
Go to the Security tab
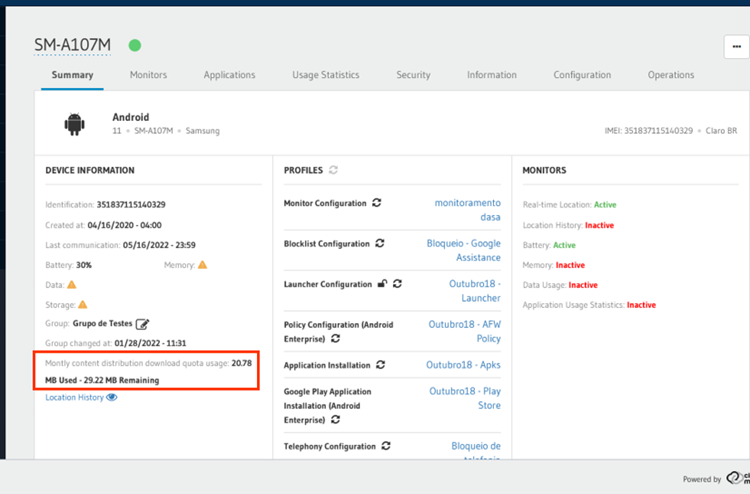coord(413,75)
